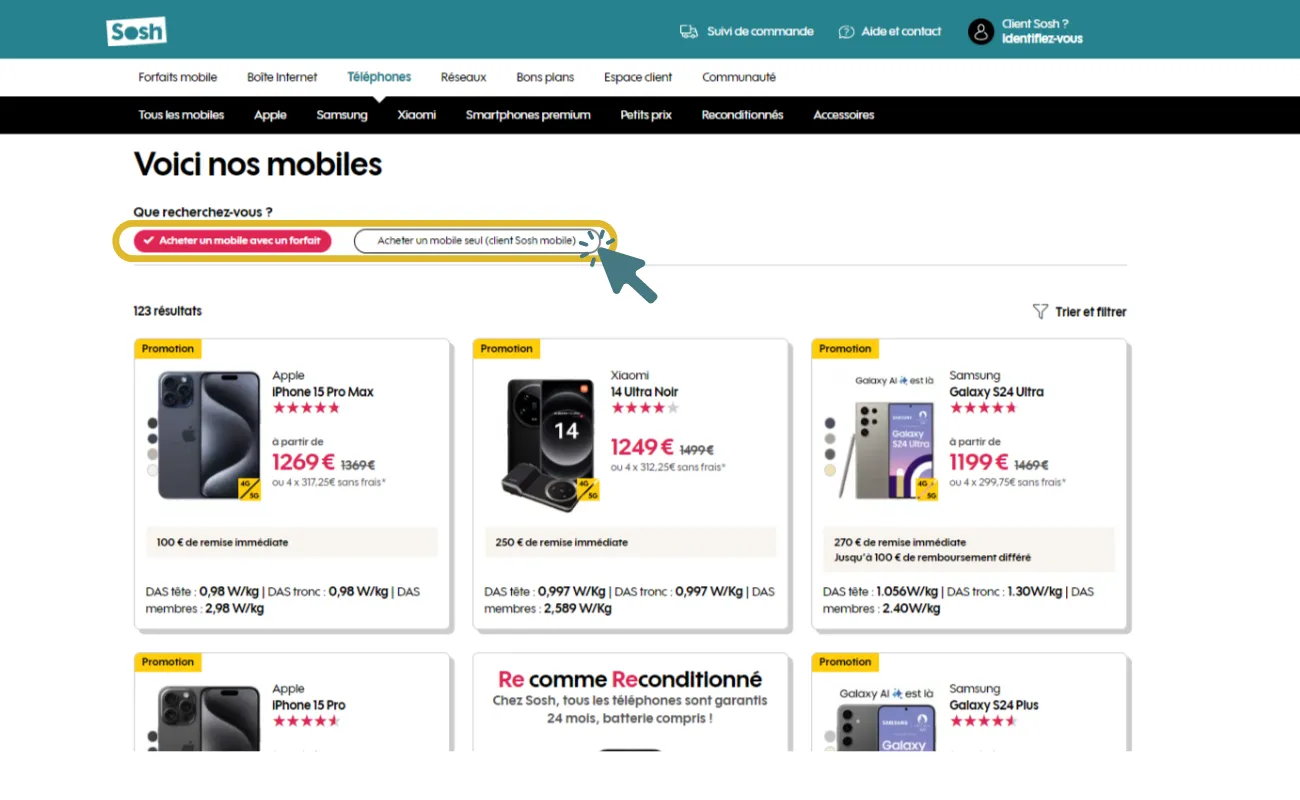
Task: Toggle Acheter un mobile avec un forfait
Action: pos(232,241)
